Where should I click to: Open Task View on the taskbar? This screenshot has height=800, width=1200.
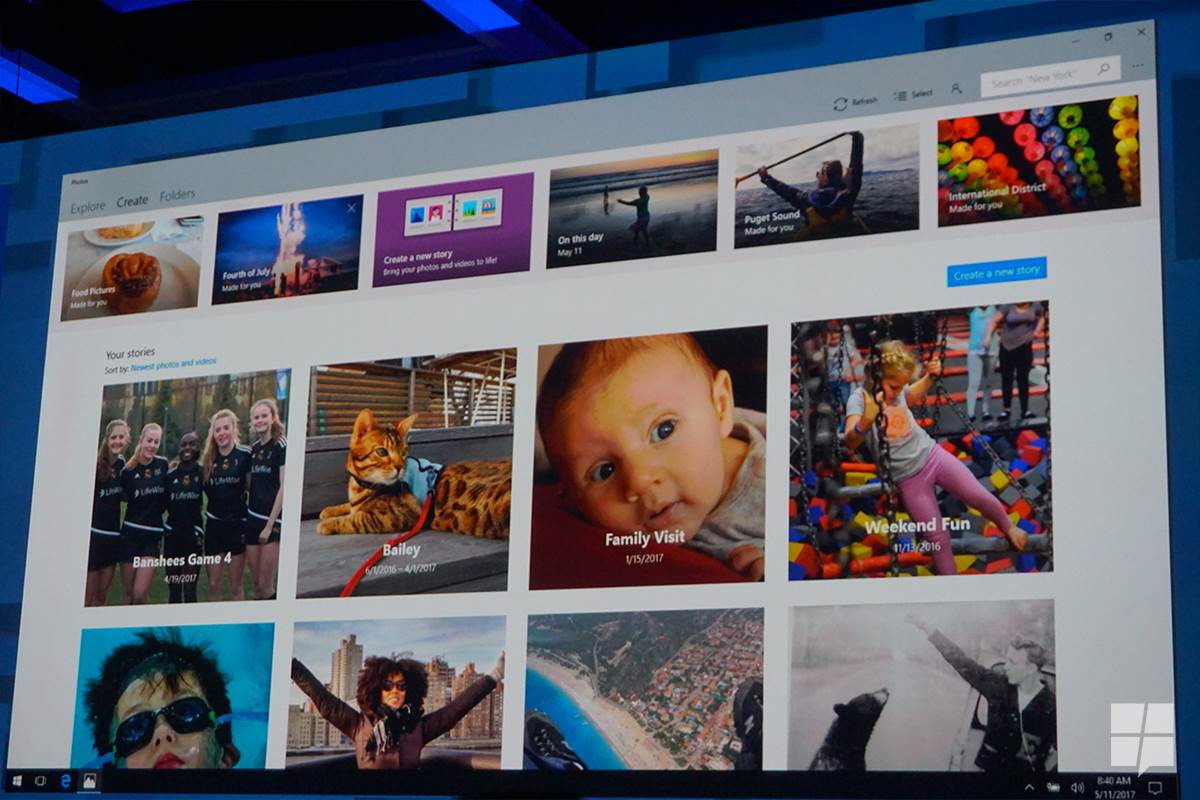click(x=42, y=779)
